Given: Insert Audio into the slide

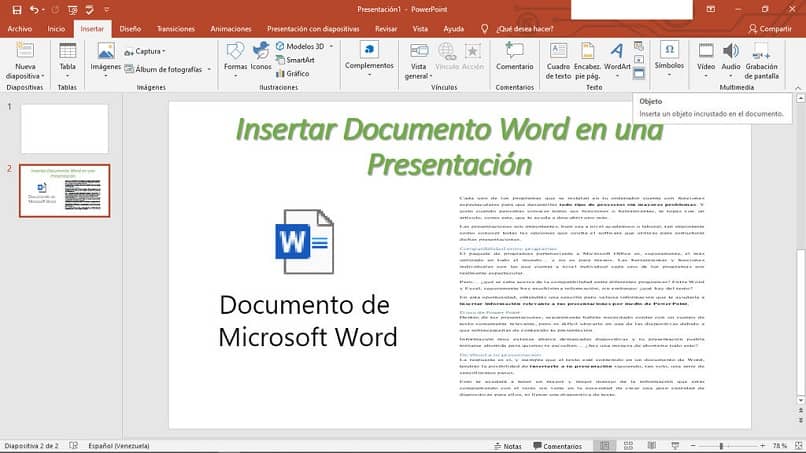Looking at the screenshot, I should [730, 61].
